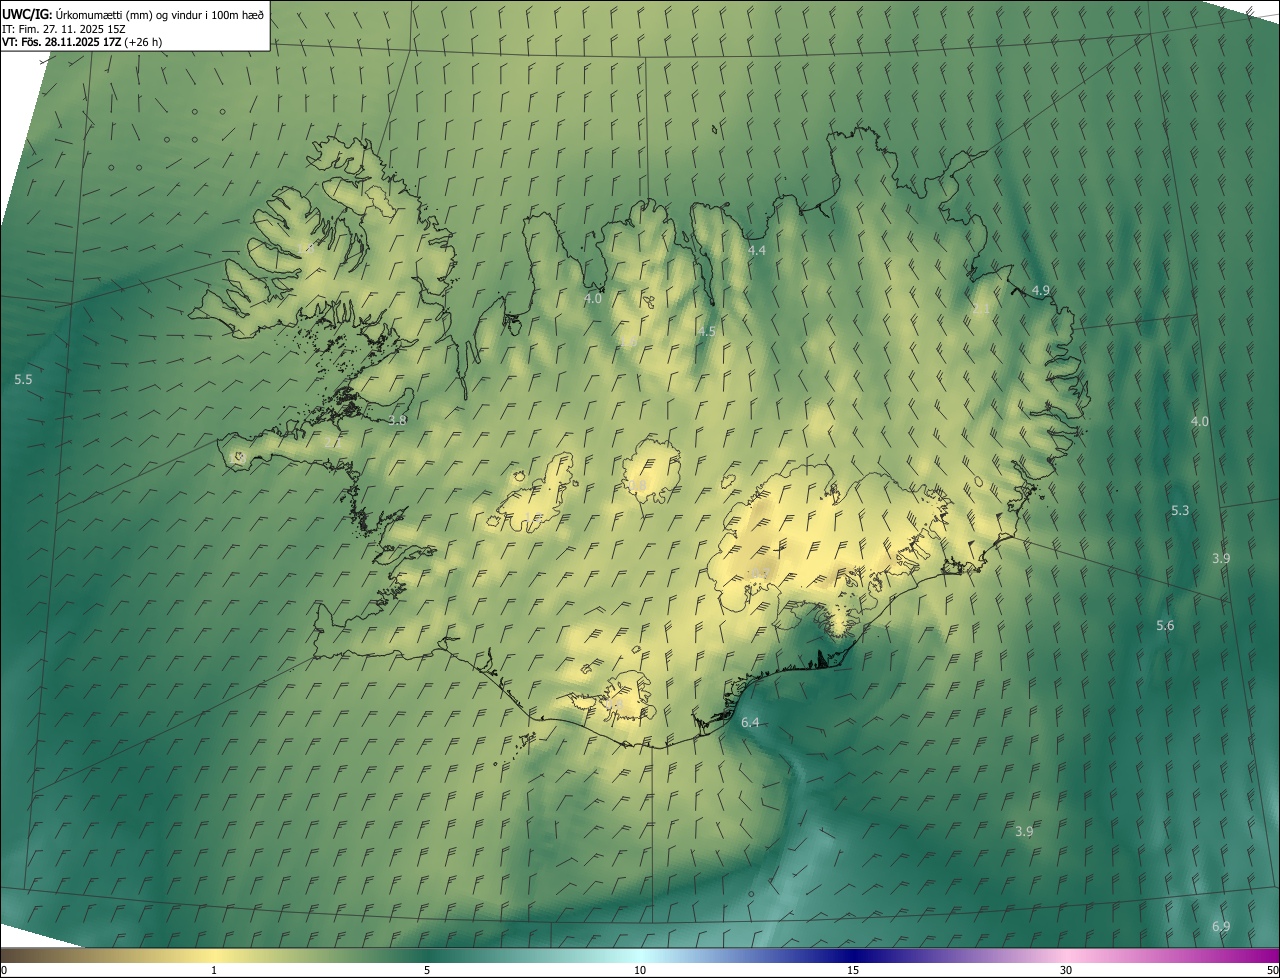Click the 6.9 value near the bottom-right corner
The height and width of the screenshot is (978, 1280).
click(1221, 927)
